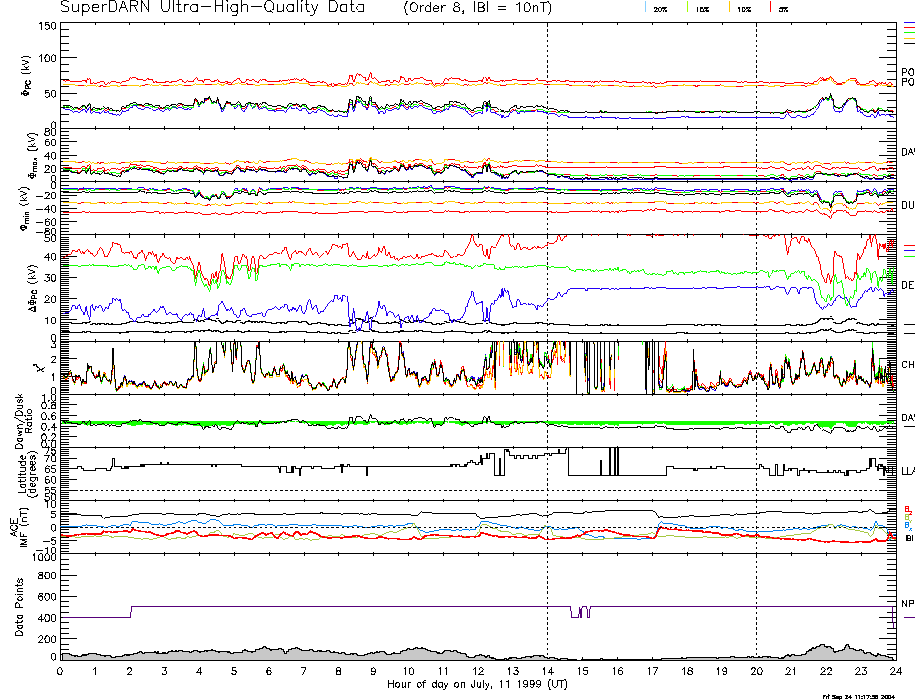Click the hour 20 tick label

[x=756, y=671]
